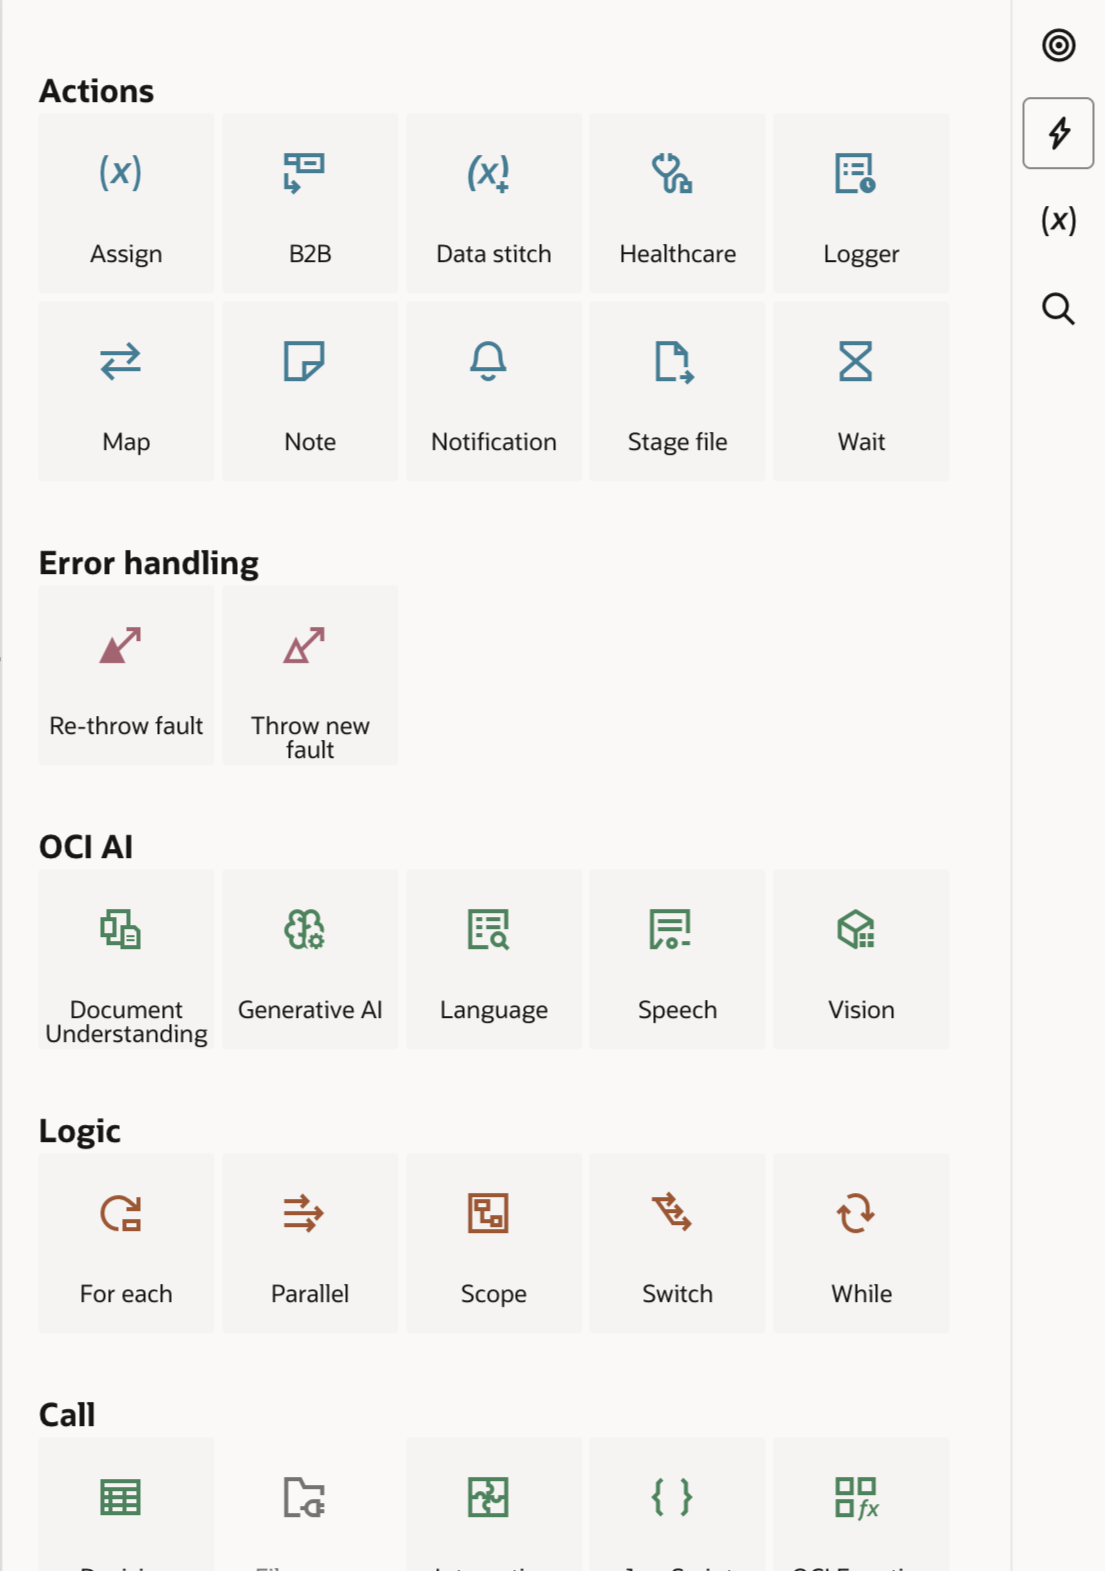Viewport: 1105px width, 1571px height.
Task: Add a B2B action
Action: pos(310,203)
